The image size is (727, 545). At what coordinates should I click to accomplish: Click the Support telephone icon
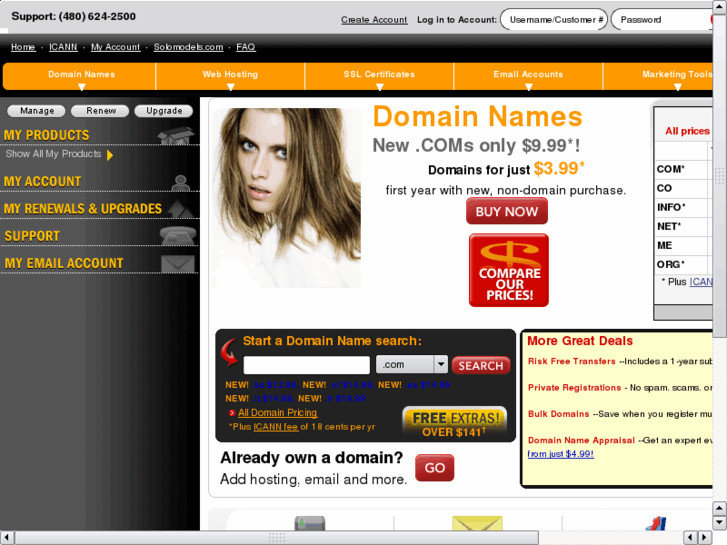coord(178,236)
